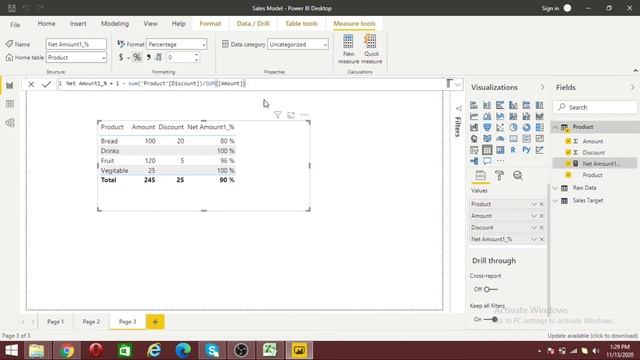Toggle the thousands separator comma icon
640x360 pixels.
[149, 58]
